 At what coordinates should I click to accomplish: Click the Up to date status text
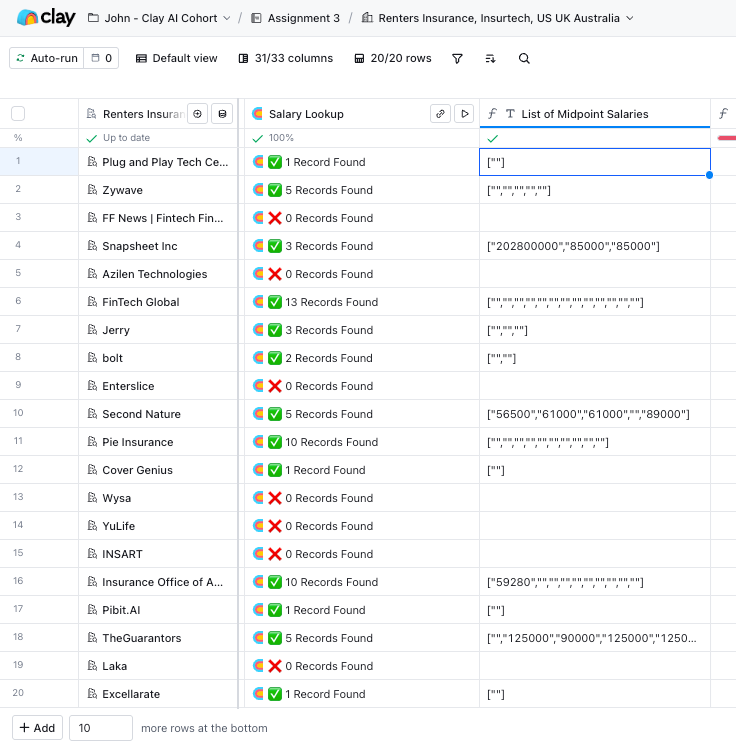126,138
